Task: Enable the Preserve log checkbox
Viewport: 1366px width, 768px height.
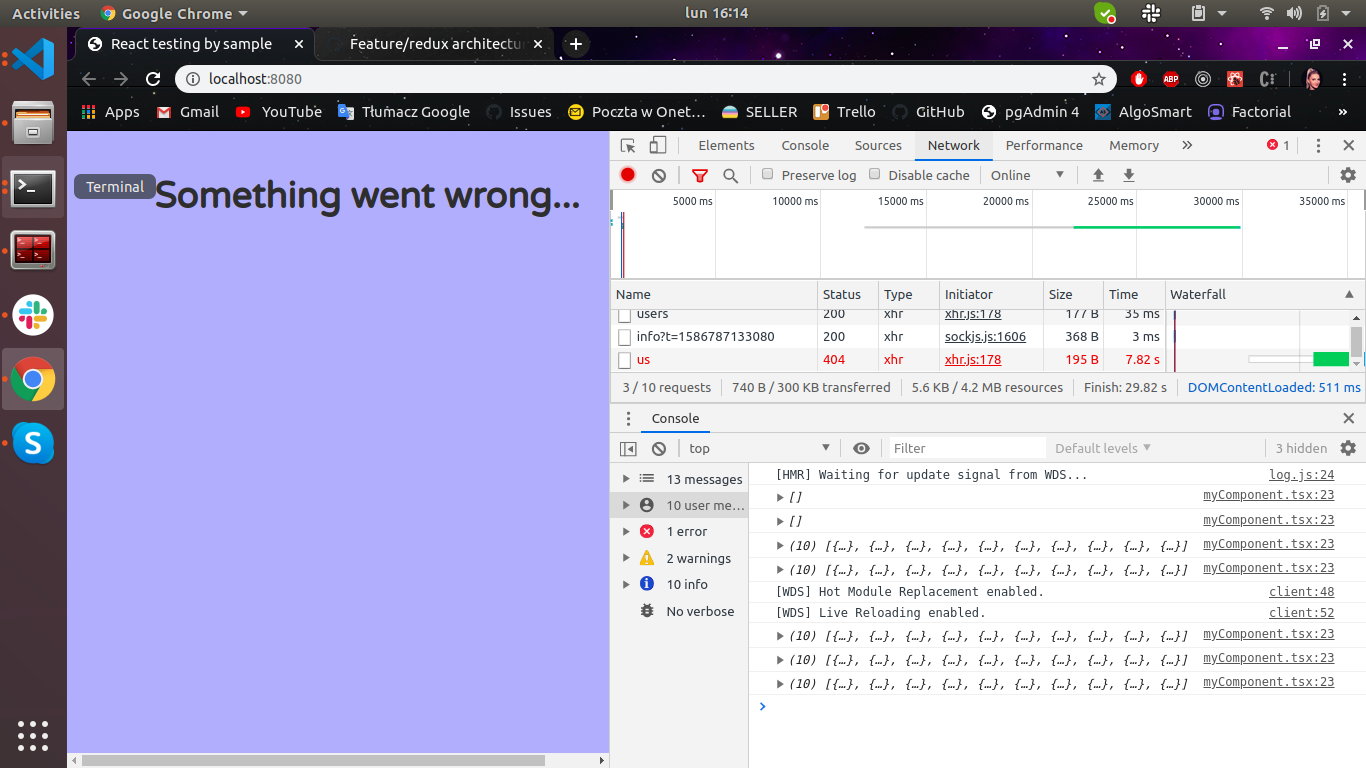Action: pos(766,175)
